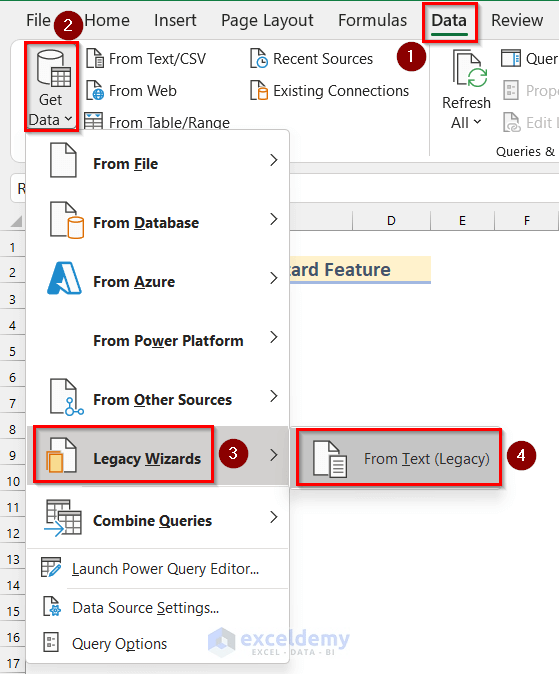Click the Recent Sources clock icon

259,58
